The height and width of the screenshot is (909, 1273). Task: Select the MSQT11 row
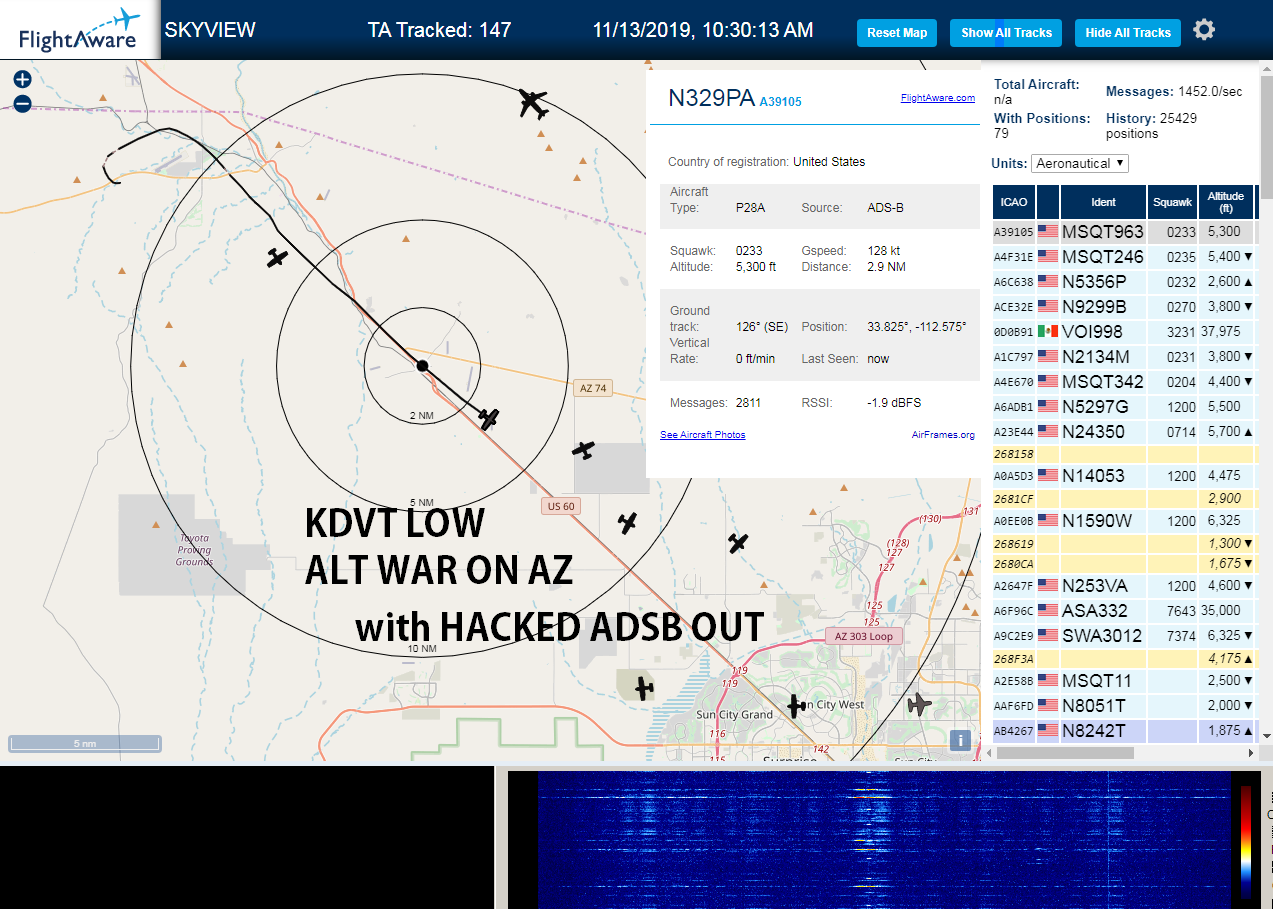coord(1124,681)
